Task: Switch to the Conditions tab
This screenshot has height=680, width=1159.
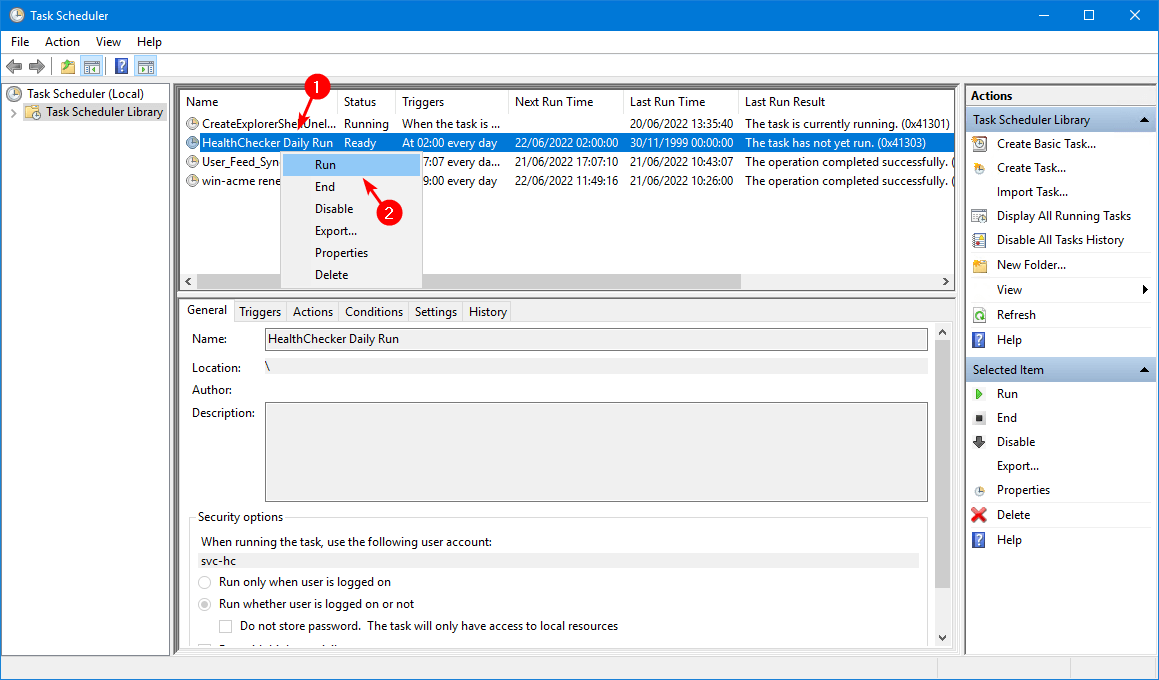Action: point(374,312)
